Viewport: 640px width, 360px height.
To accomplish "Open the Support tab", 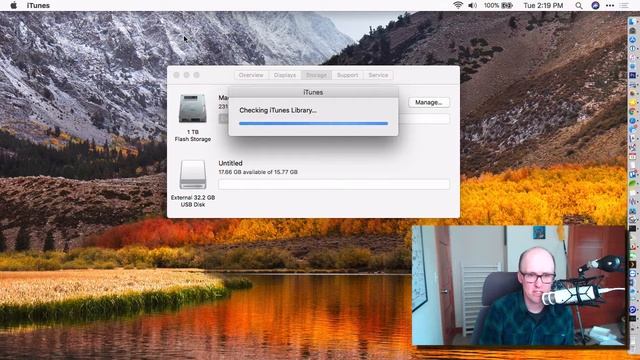I will click(x=347, y=75).
